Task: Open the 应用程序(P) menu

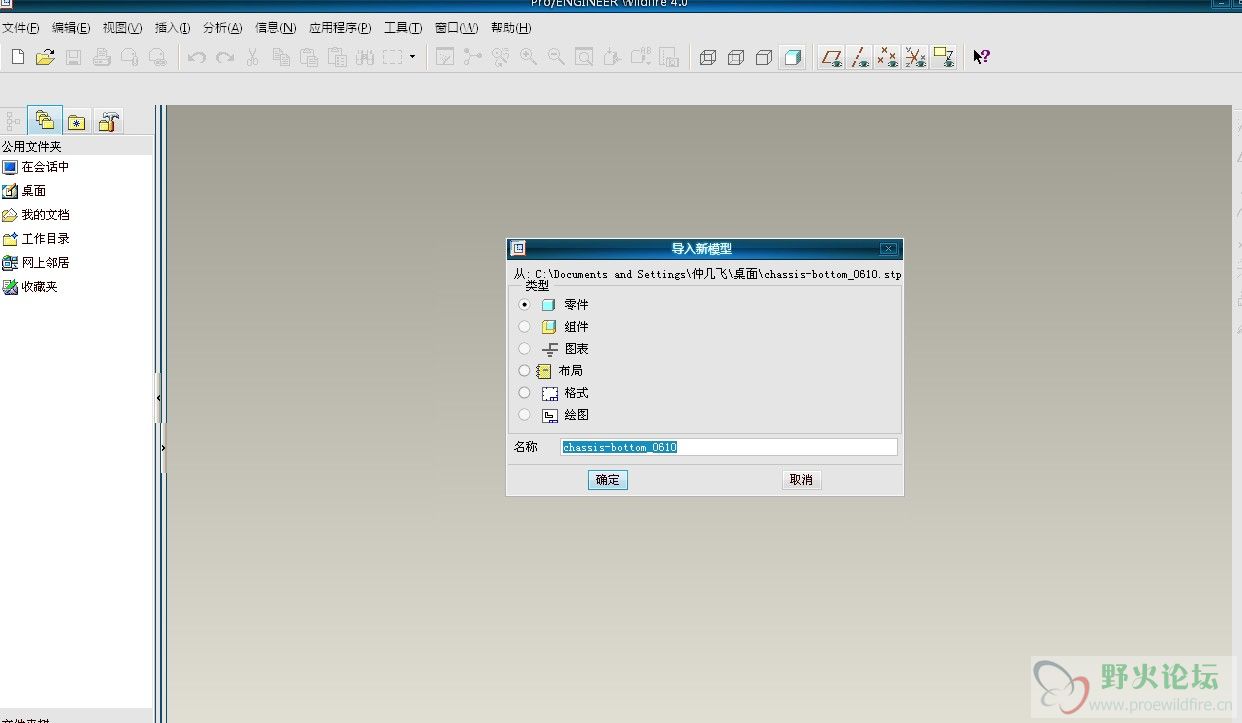Action: (x=340, y=28)
